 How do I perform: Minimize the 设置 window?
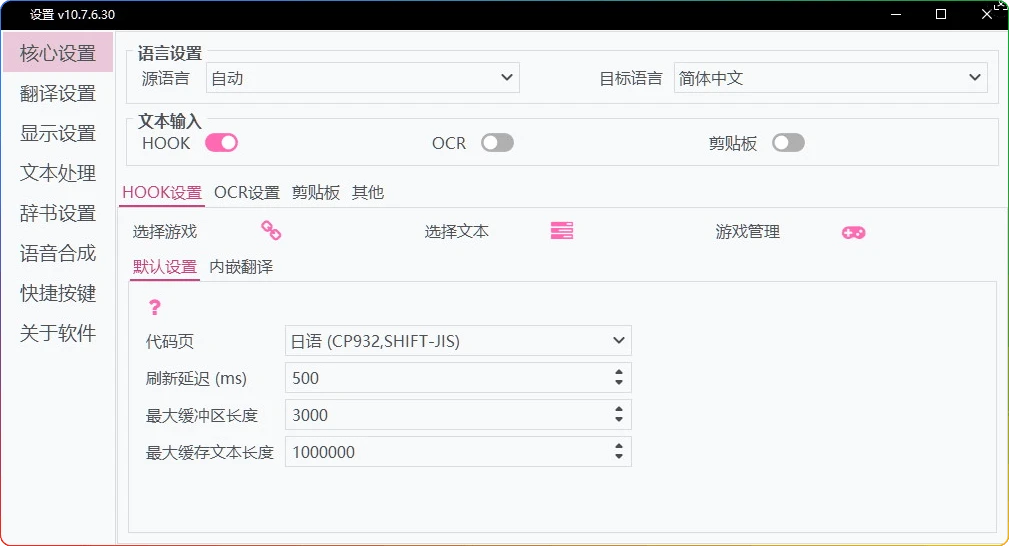click(x=896, y=14)
